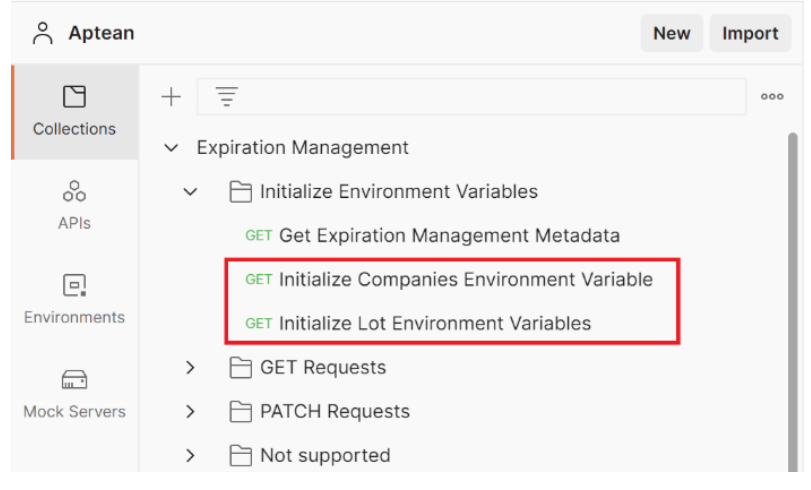Click the Import button
The width and height of the screenshot is (811, 490).
click(x=750, y=33)
